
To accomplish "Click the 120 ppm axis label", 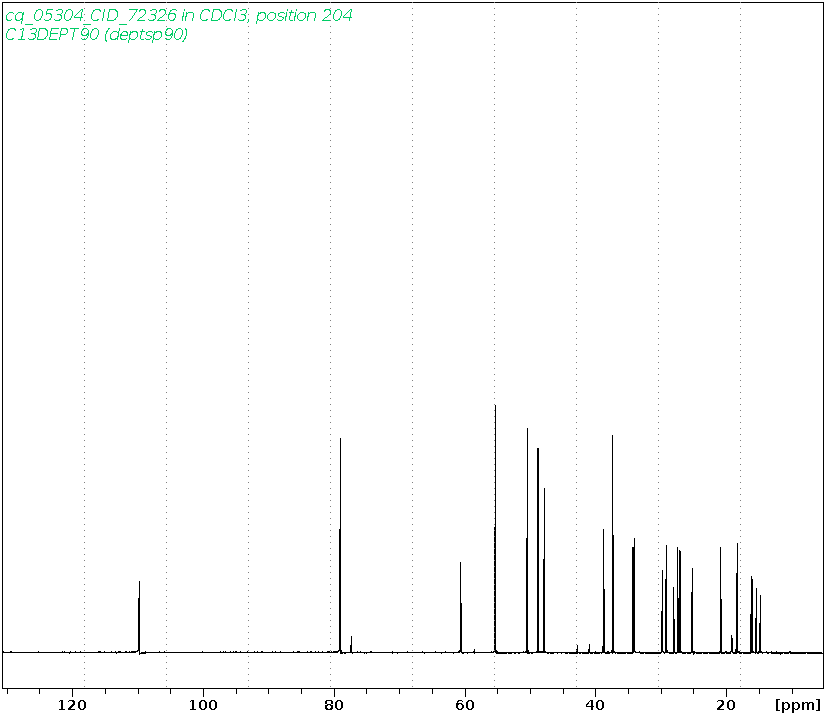I will 72,705.
